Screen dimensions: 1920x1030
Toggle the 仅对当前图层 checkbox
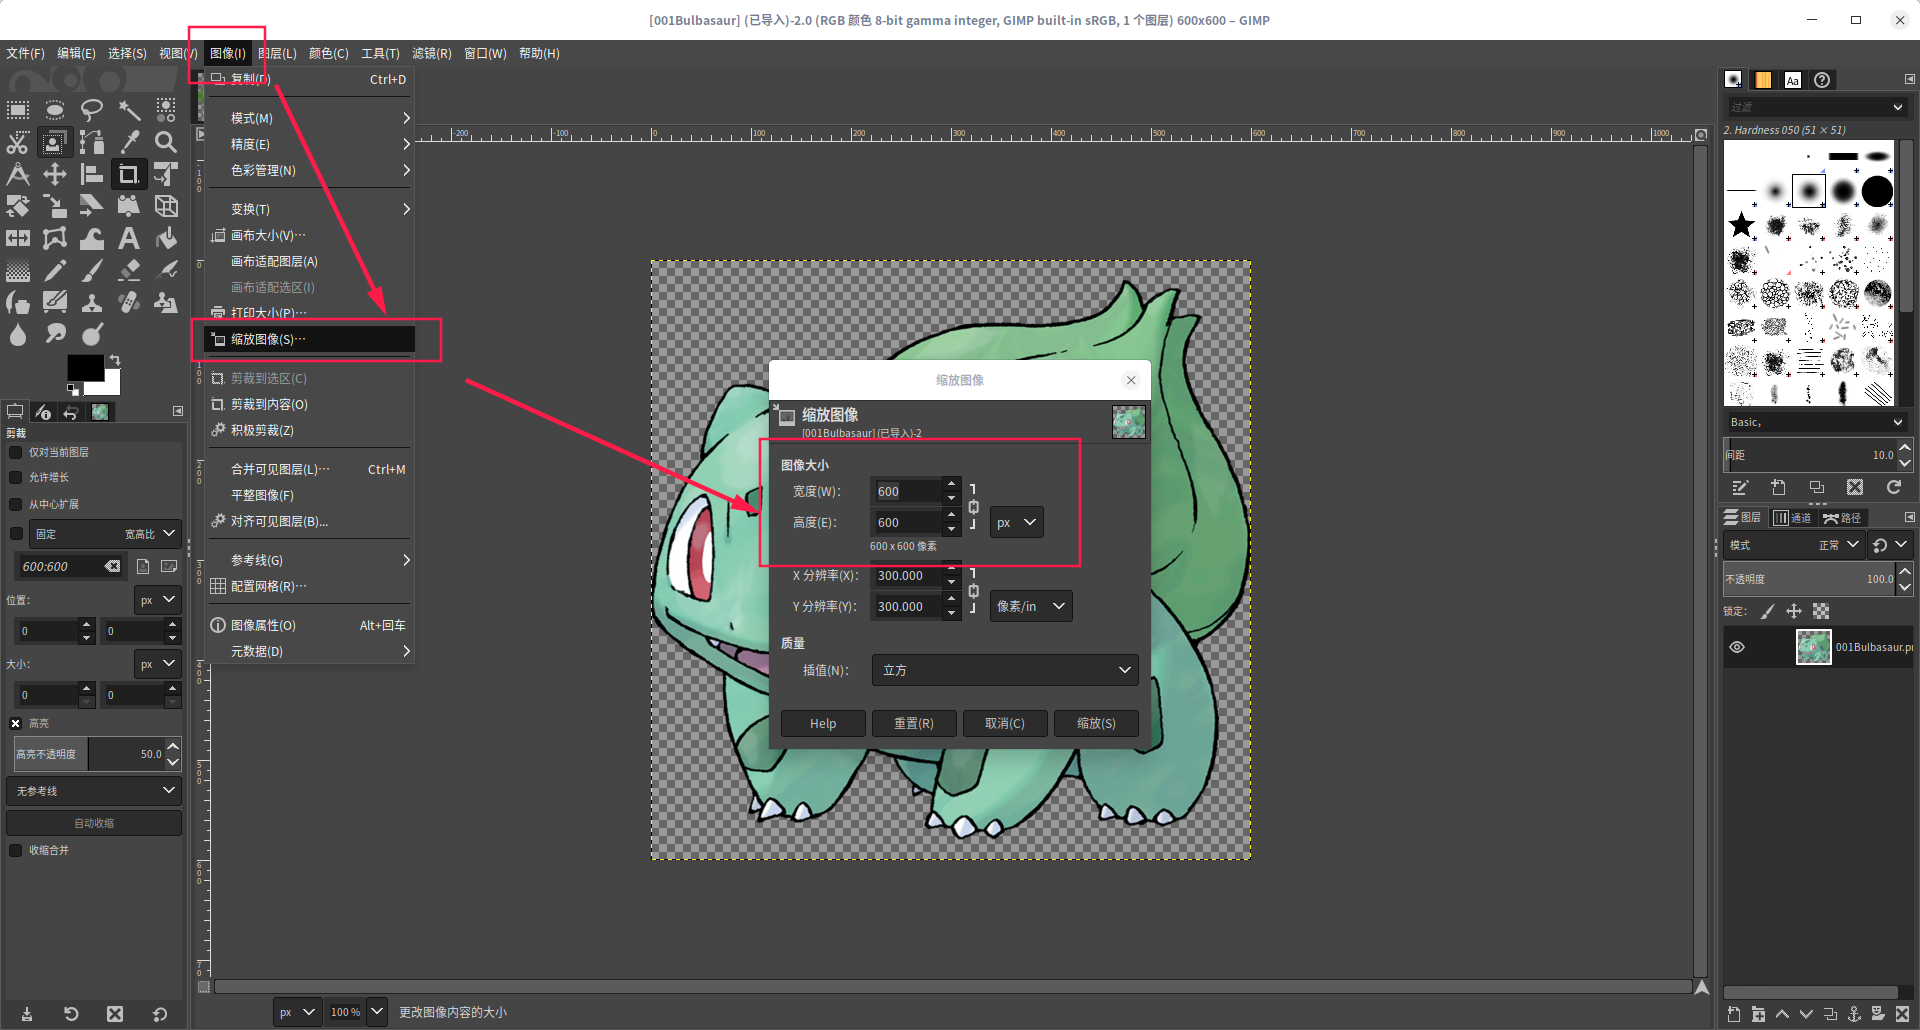[x=15, y=452]
